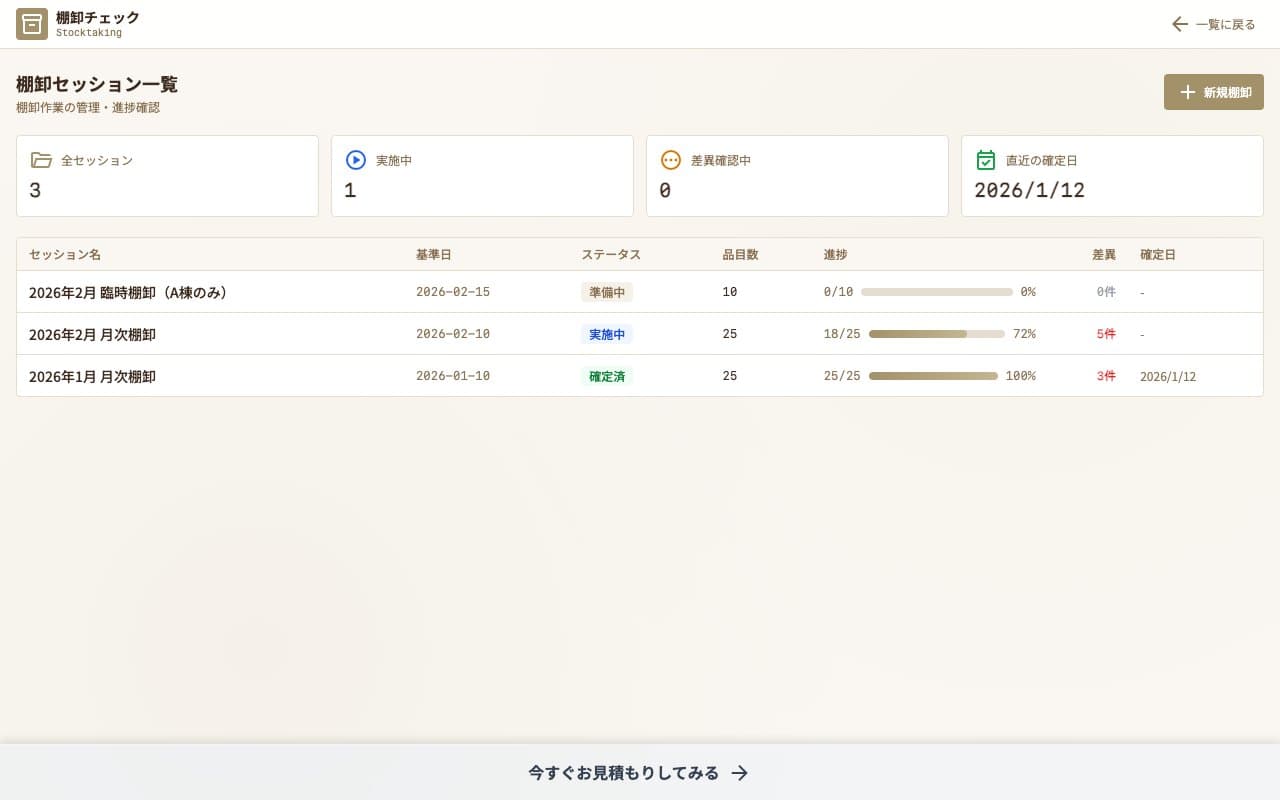Select the 2026年1月 月次棚卸 session row
1280x800 pixels.
pyautogui.click(x=640, y=376)
